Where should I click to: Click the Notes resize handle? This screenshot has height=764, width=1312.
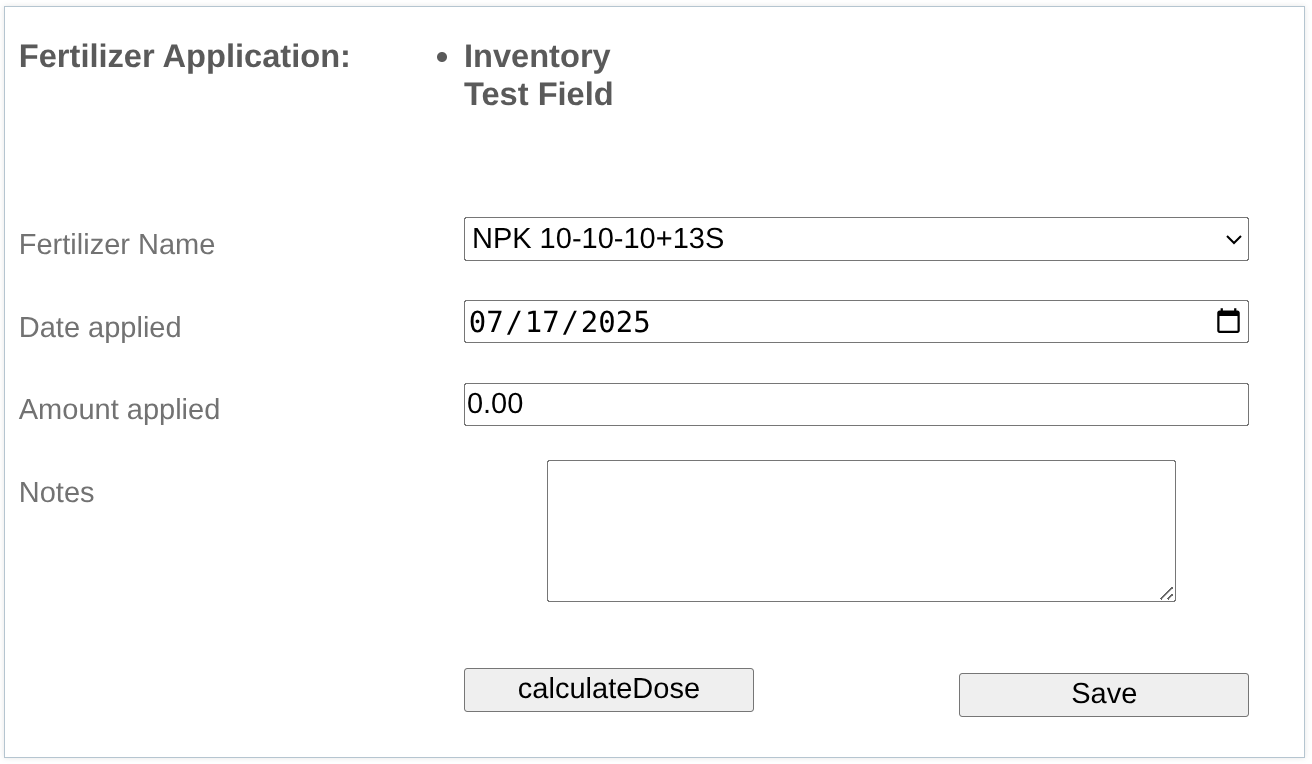pos(1168,595)
